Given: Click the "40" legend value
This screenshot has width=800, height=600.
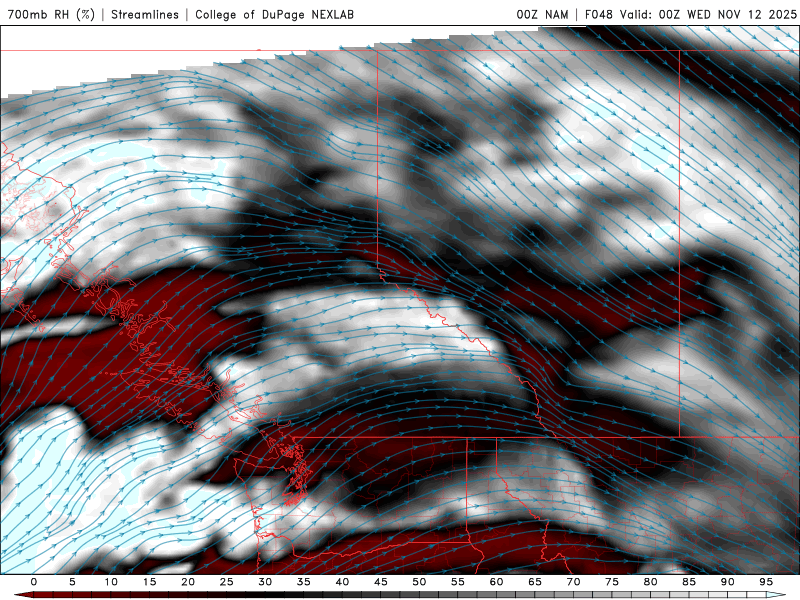Looking at the screenshot, I should [342, 582].
